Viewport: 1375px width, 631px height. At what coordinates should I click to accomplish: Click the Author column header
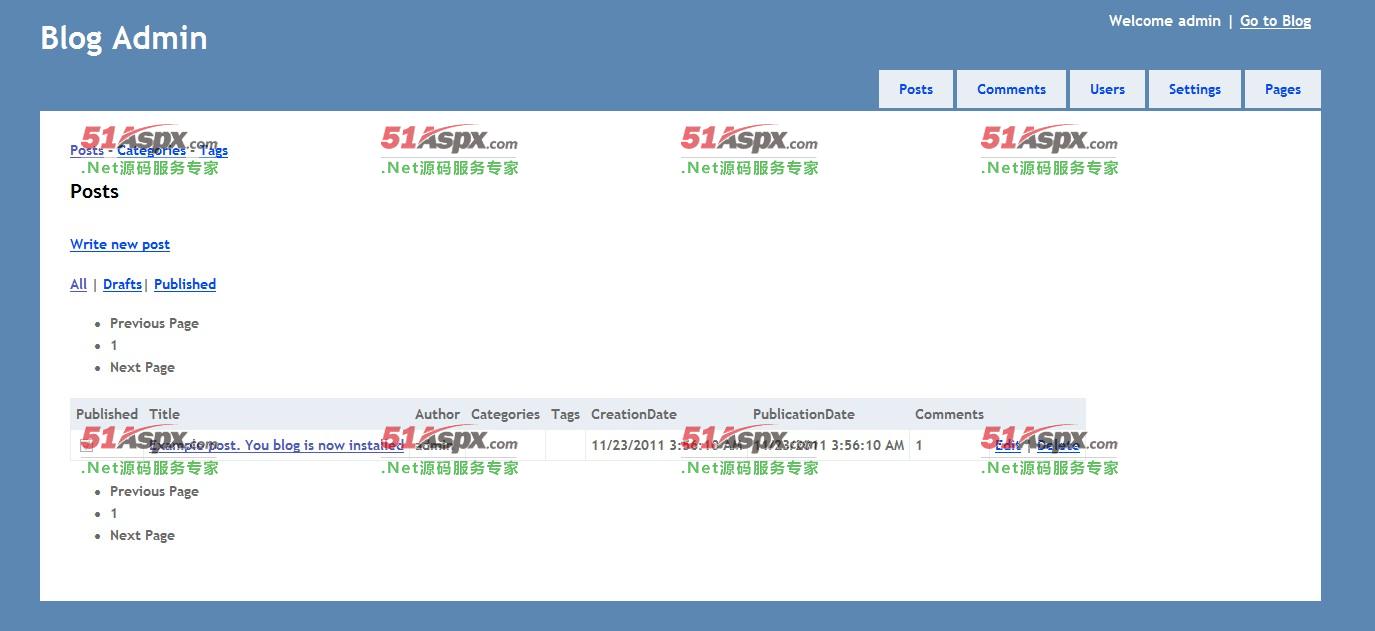pos(437,414)
